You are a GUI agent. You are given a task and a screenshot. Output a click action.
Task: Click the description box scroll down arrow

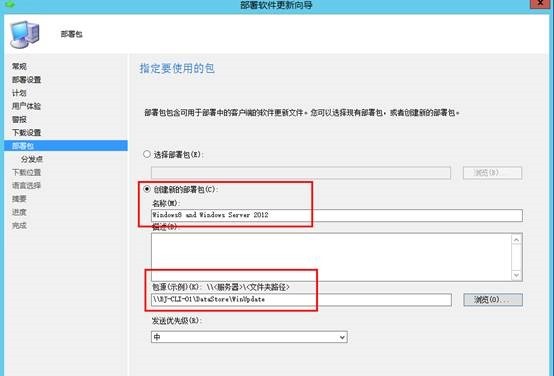pos(516,275)
